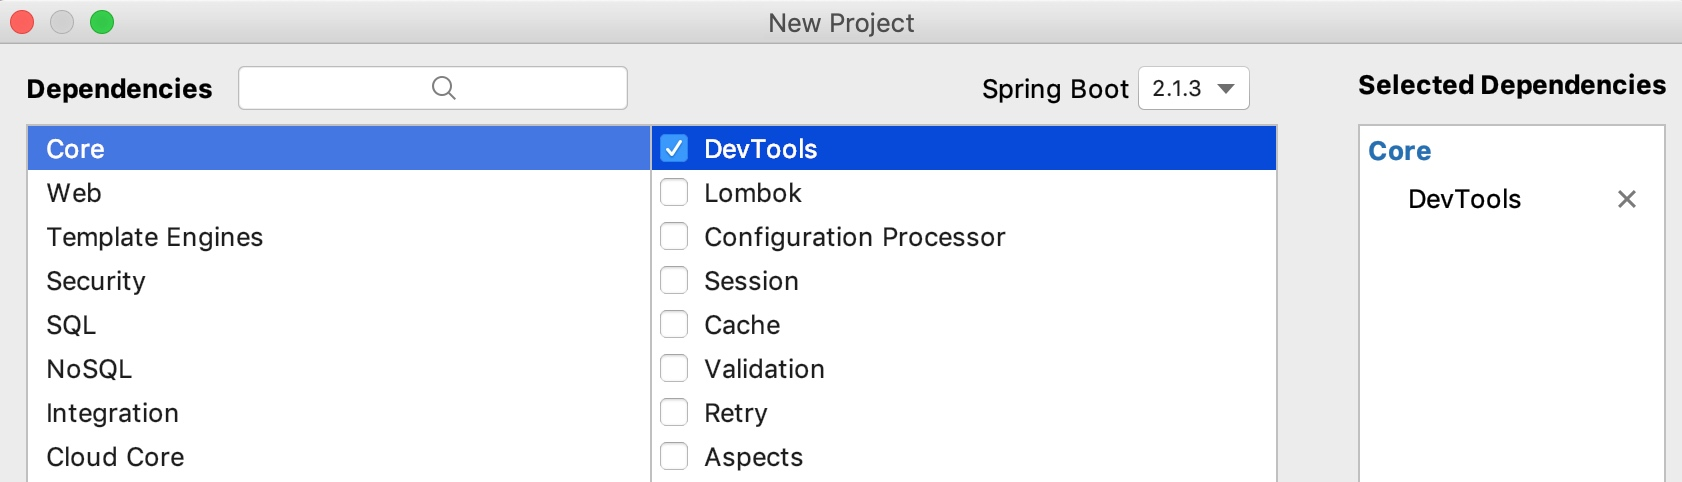Switch to the SQL category

[71, 325]
